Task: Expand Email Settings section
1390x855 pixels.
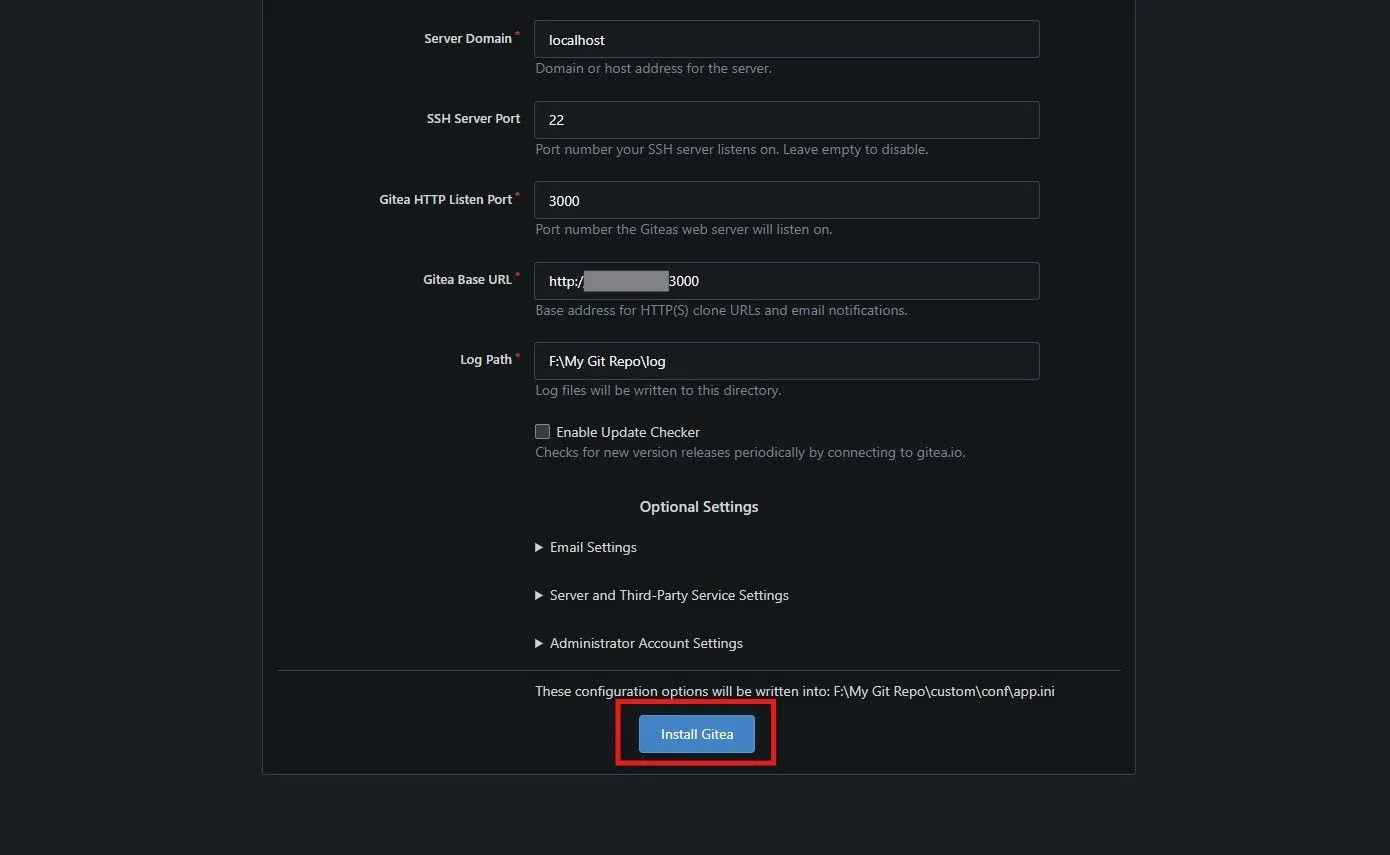Action: click(586, 547)
